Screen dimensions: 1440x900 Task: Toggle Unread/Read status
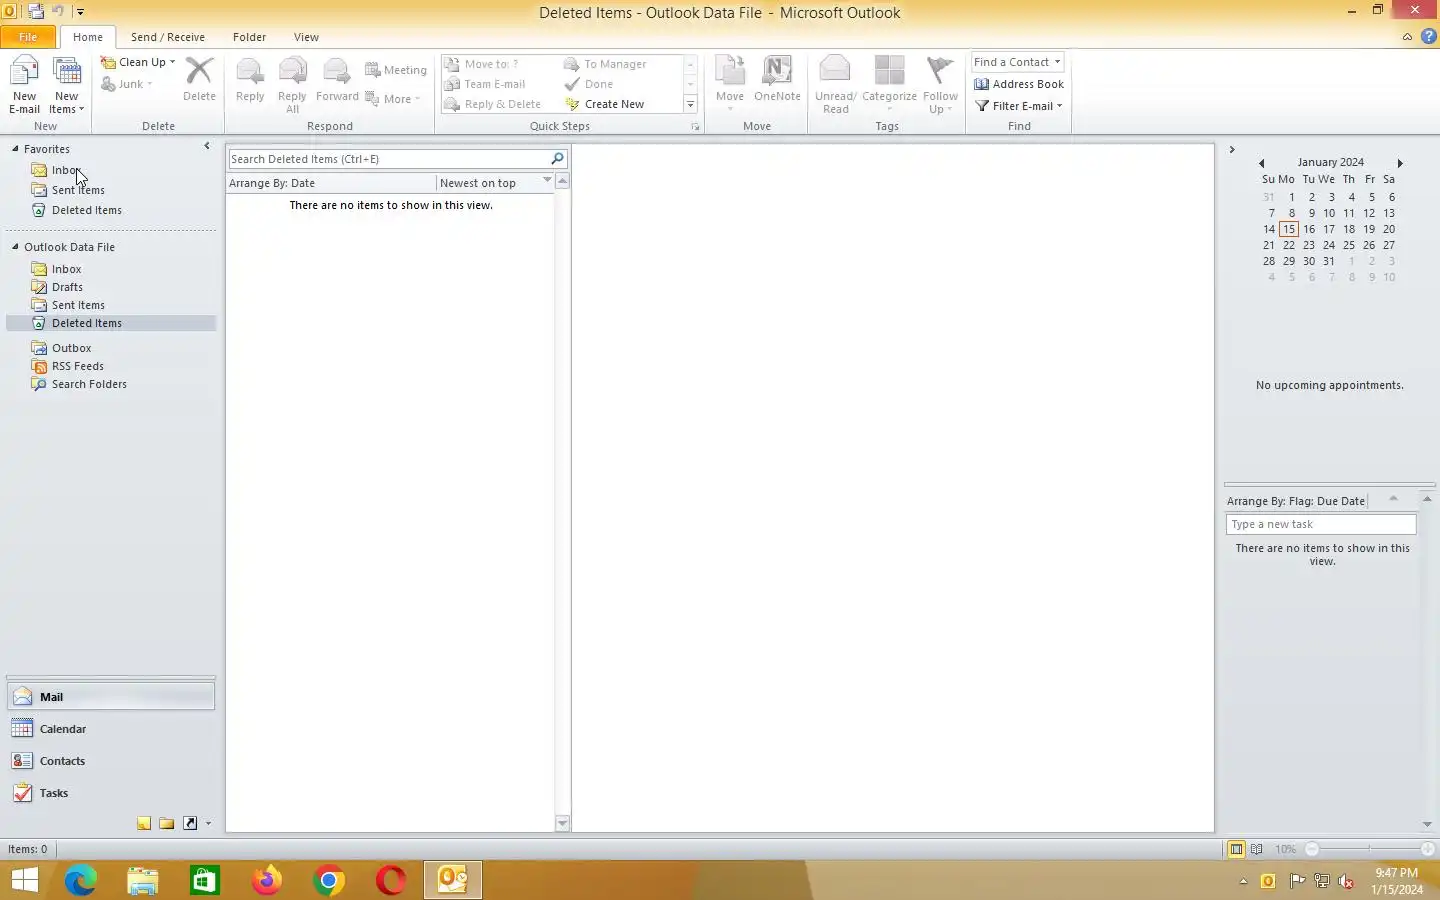coord(835,85)
